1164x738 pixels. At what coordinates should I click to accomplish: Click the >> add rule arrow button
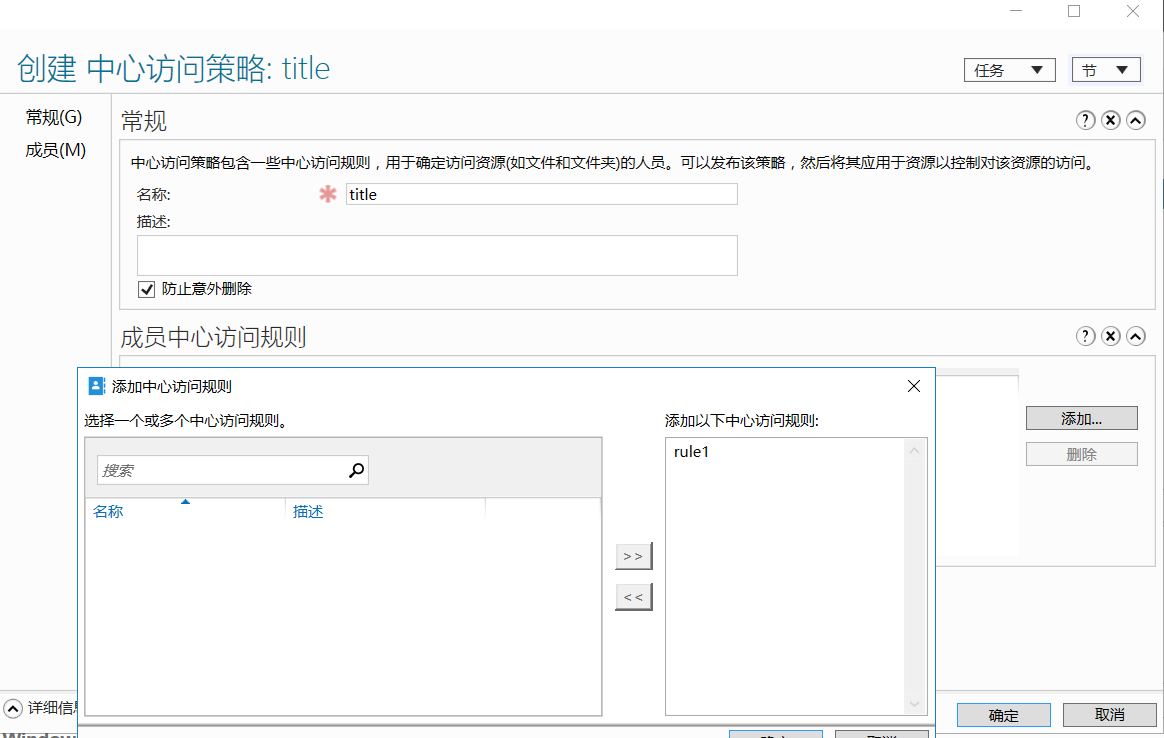[x=633, y=556]
